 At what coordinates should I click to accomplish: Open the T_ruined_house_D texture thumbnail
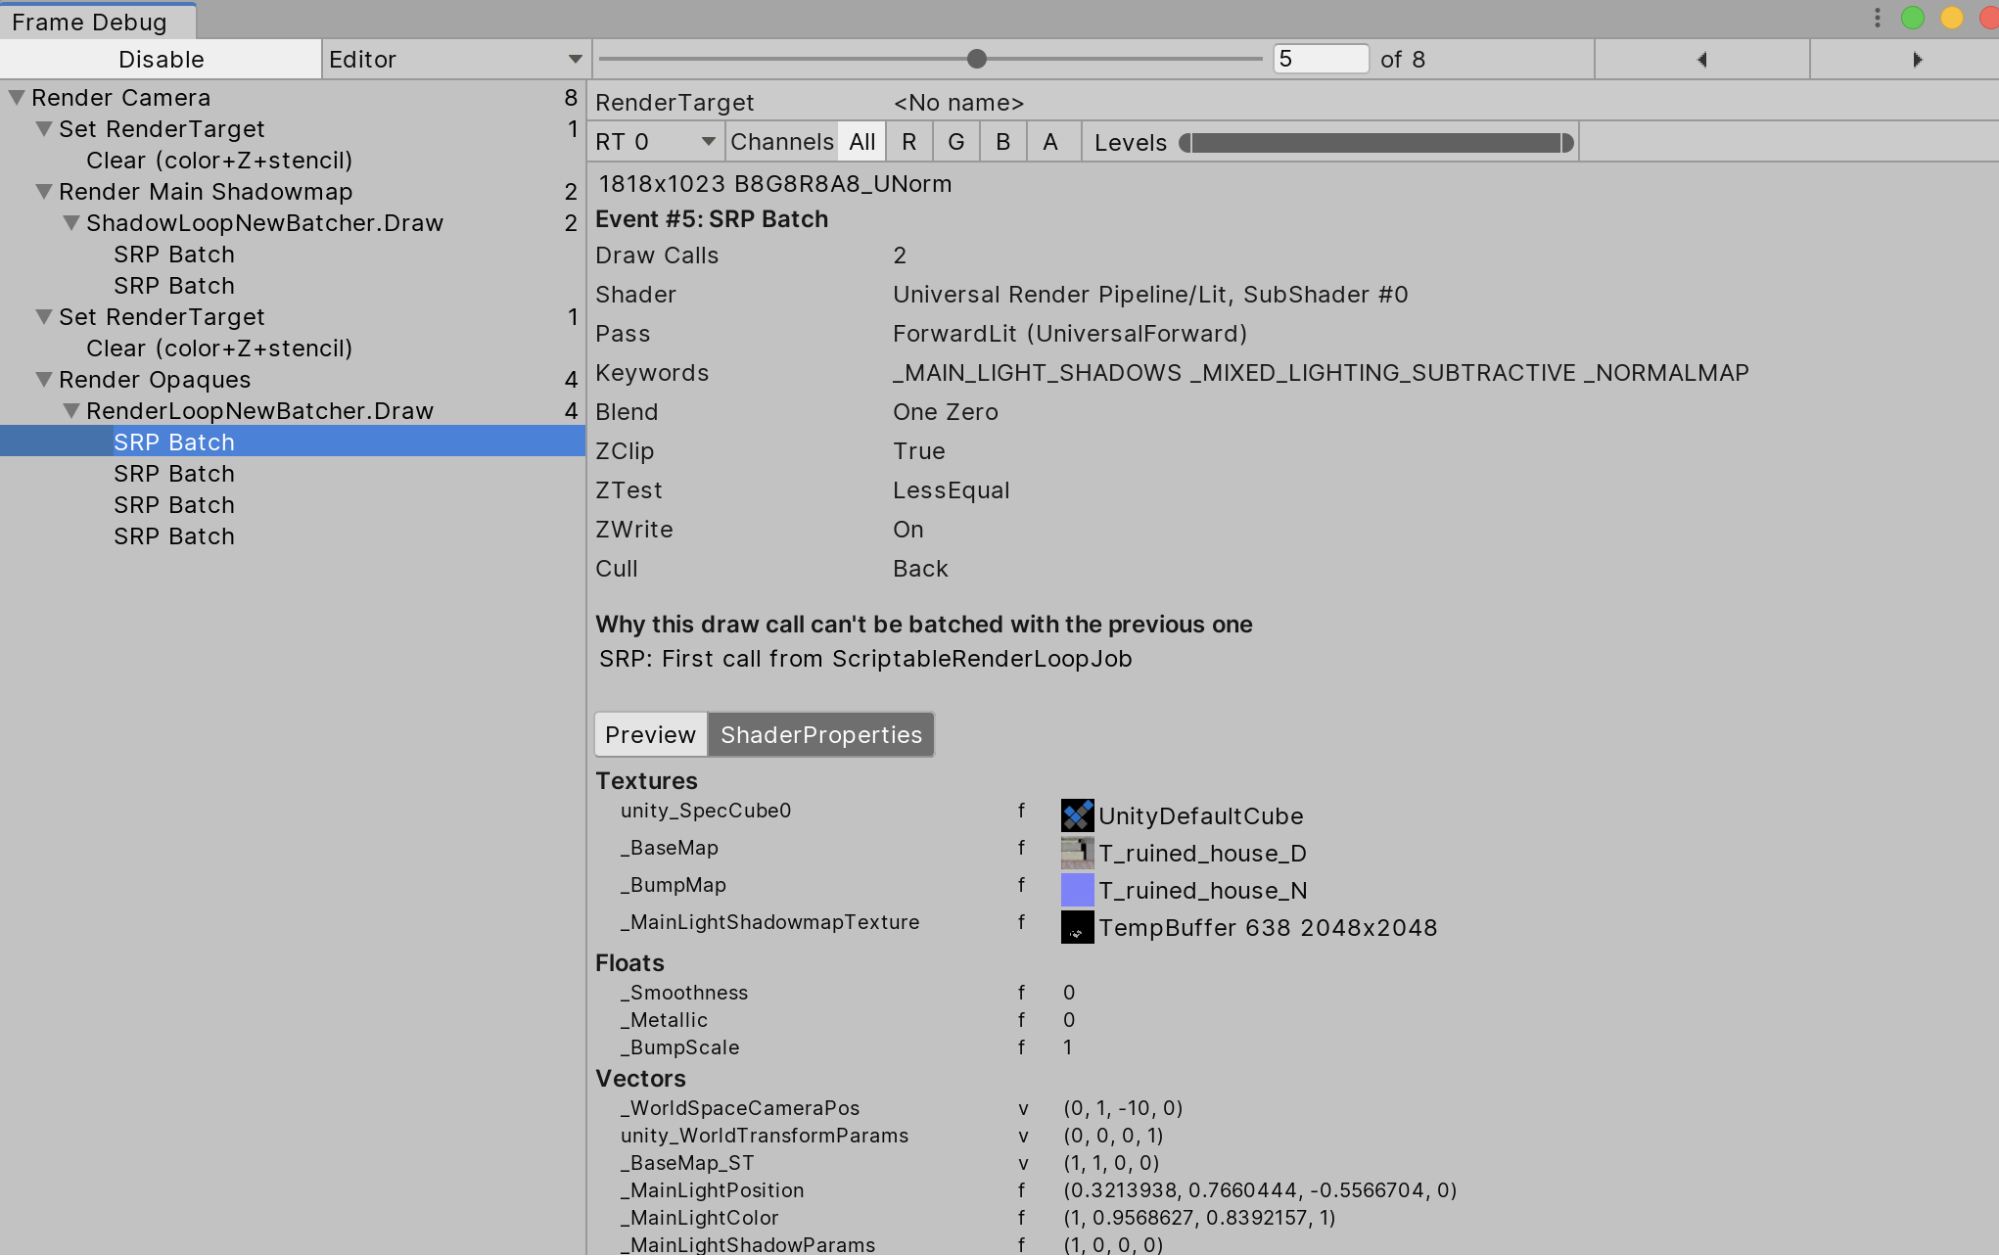coord(1077,852)
